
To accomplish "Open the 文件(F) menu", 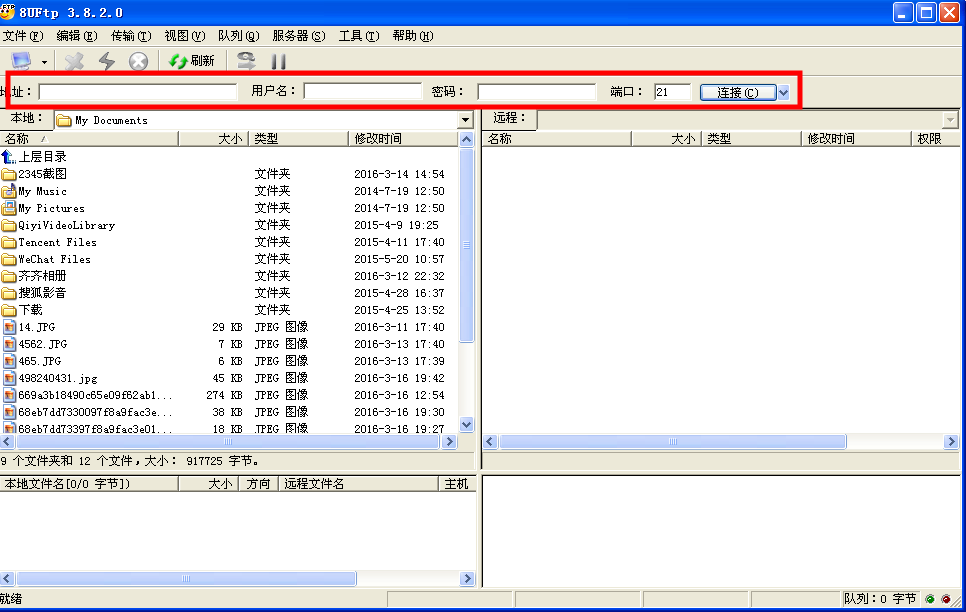I will 23,36.
